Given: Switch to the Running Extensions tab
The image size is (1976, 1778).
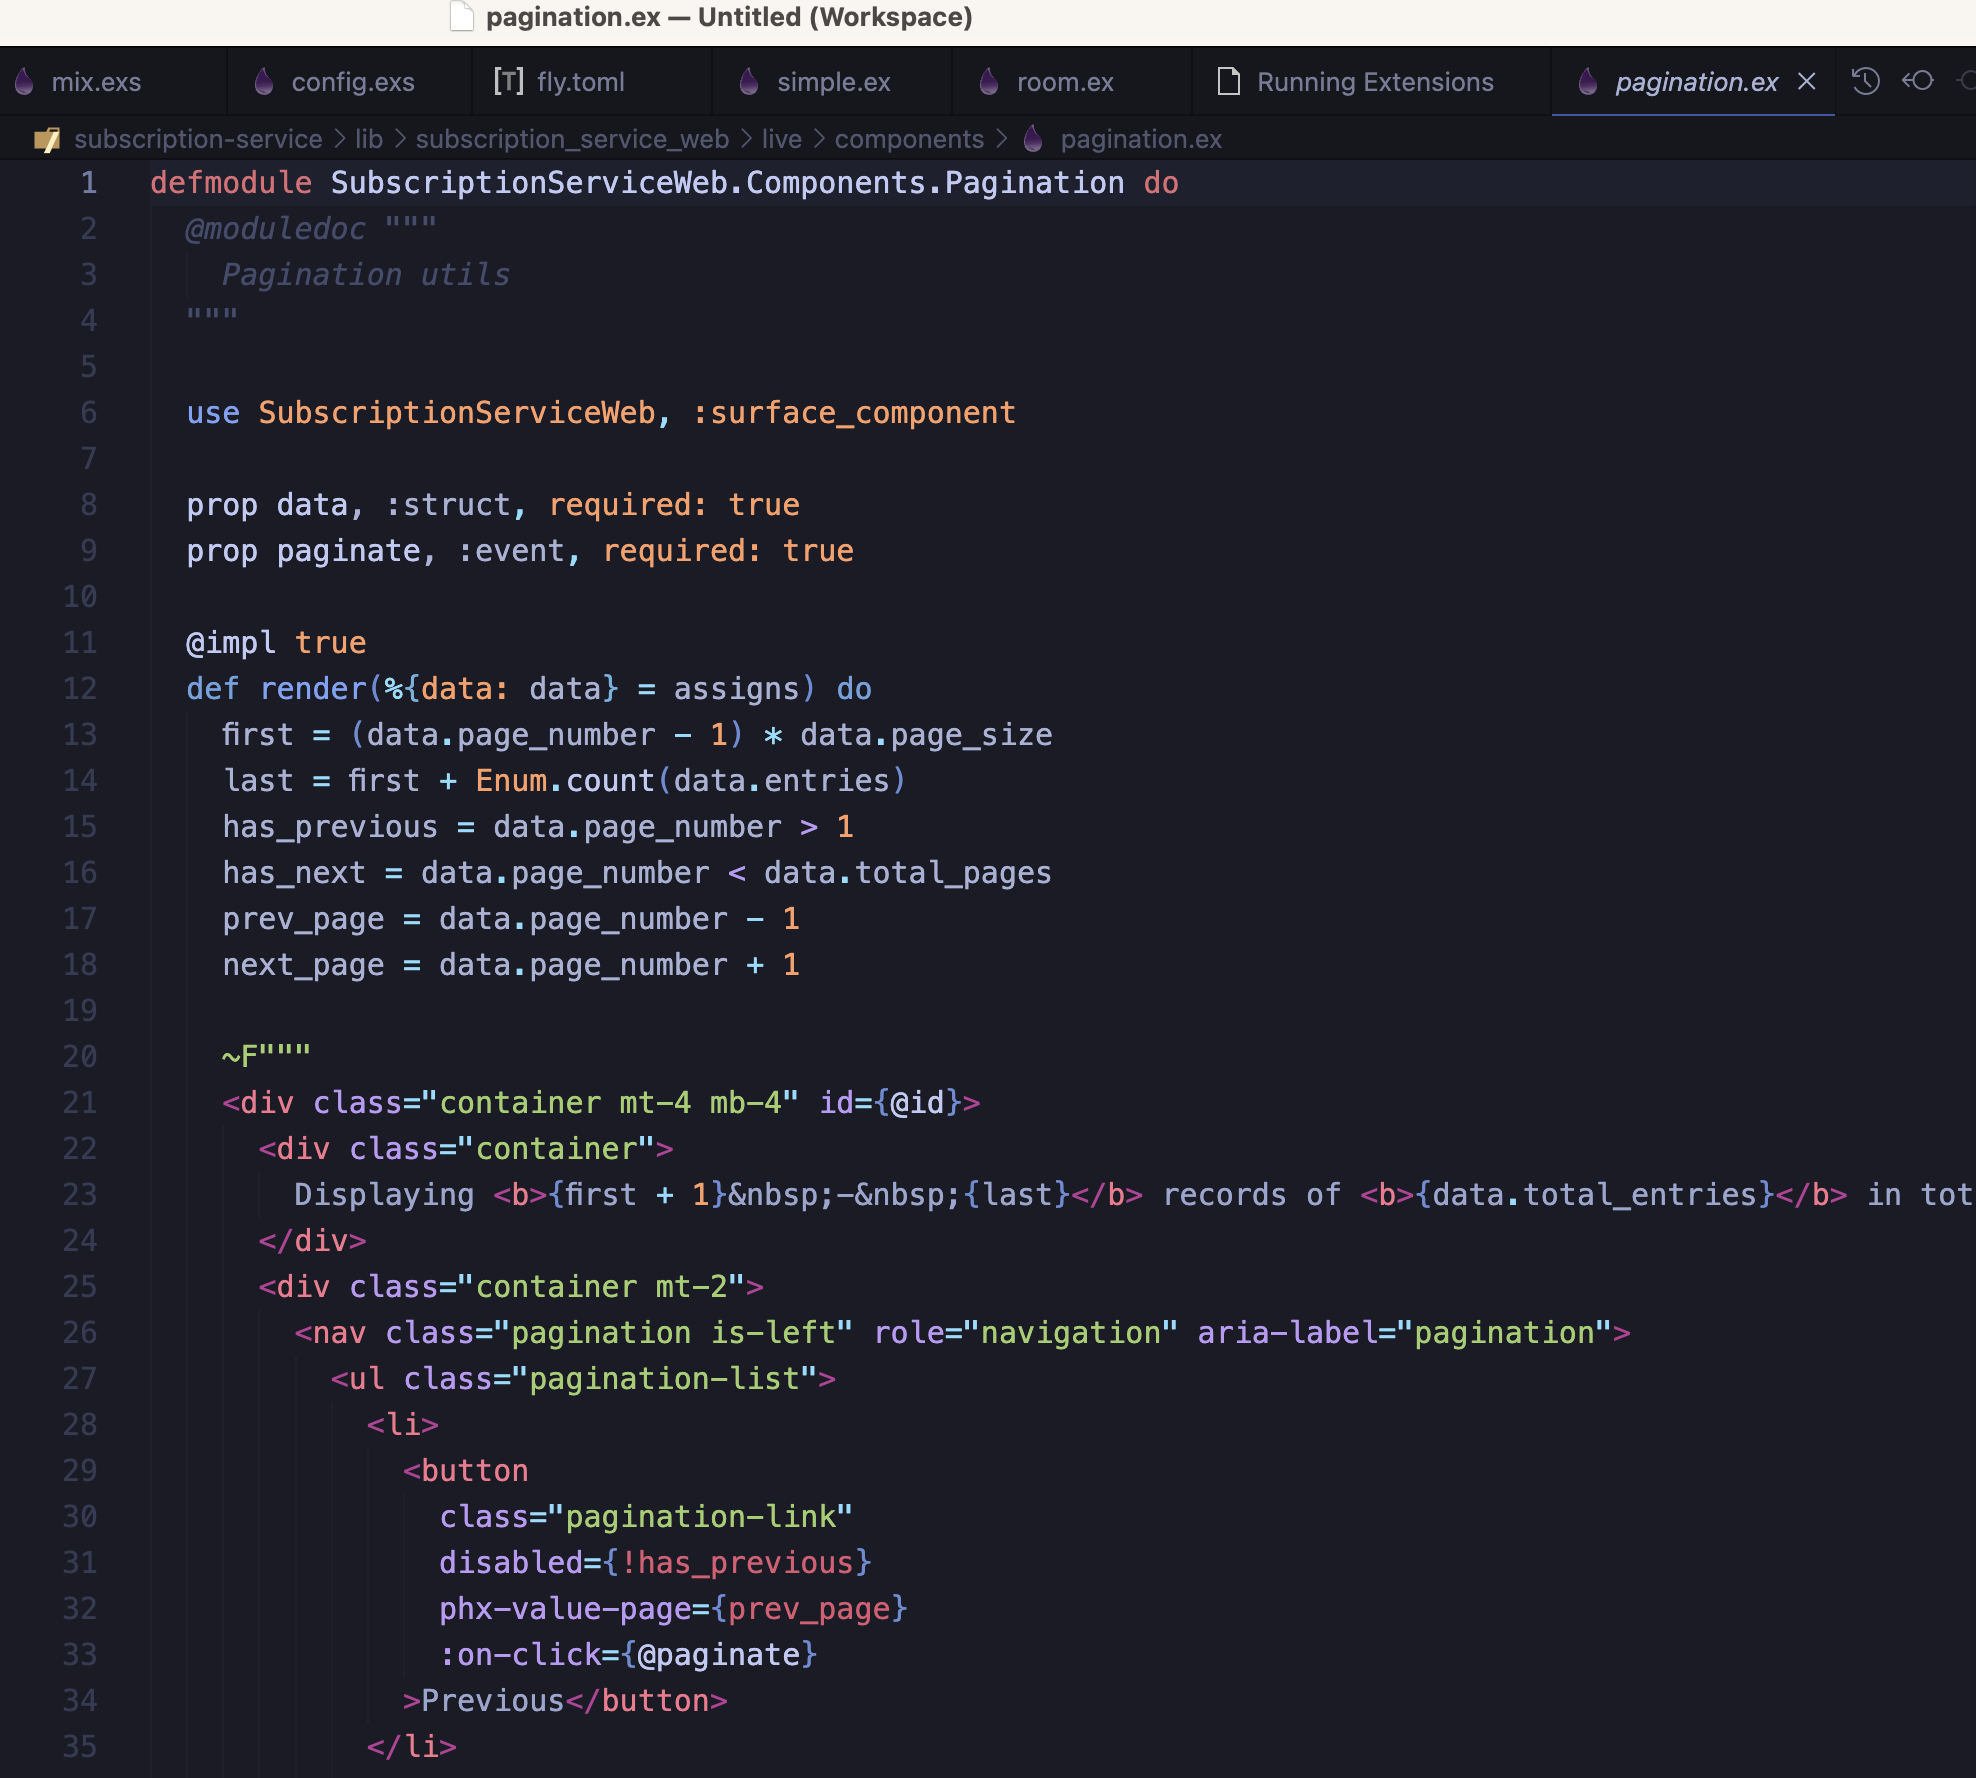Looking at the screenshot, I should pyautogui.click(x=1376, y=81).
